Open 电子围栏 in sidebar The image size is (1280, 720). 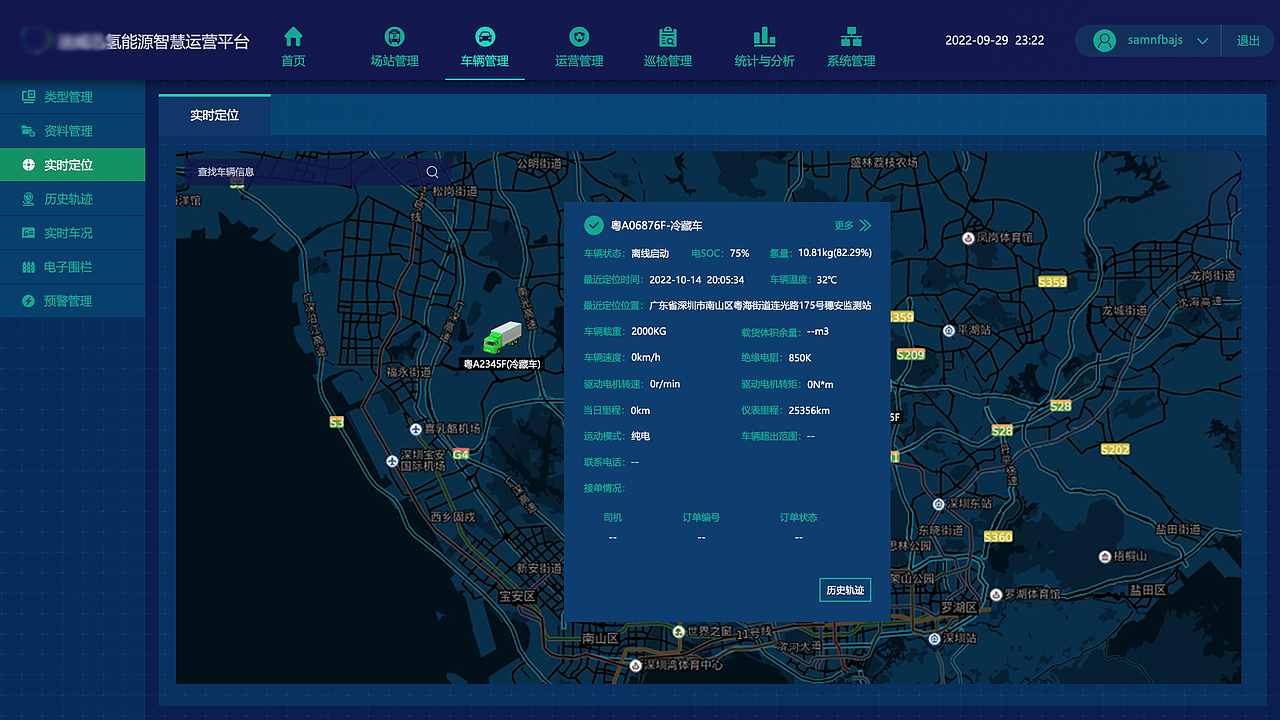[72, 267]
